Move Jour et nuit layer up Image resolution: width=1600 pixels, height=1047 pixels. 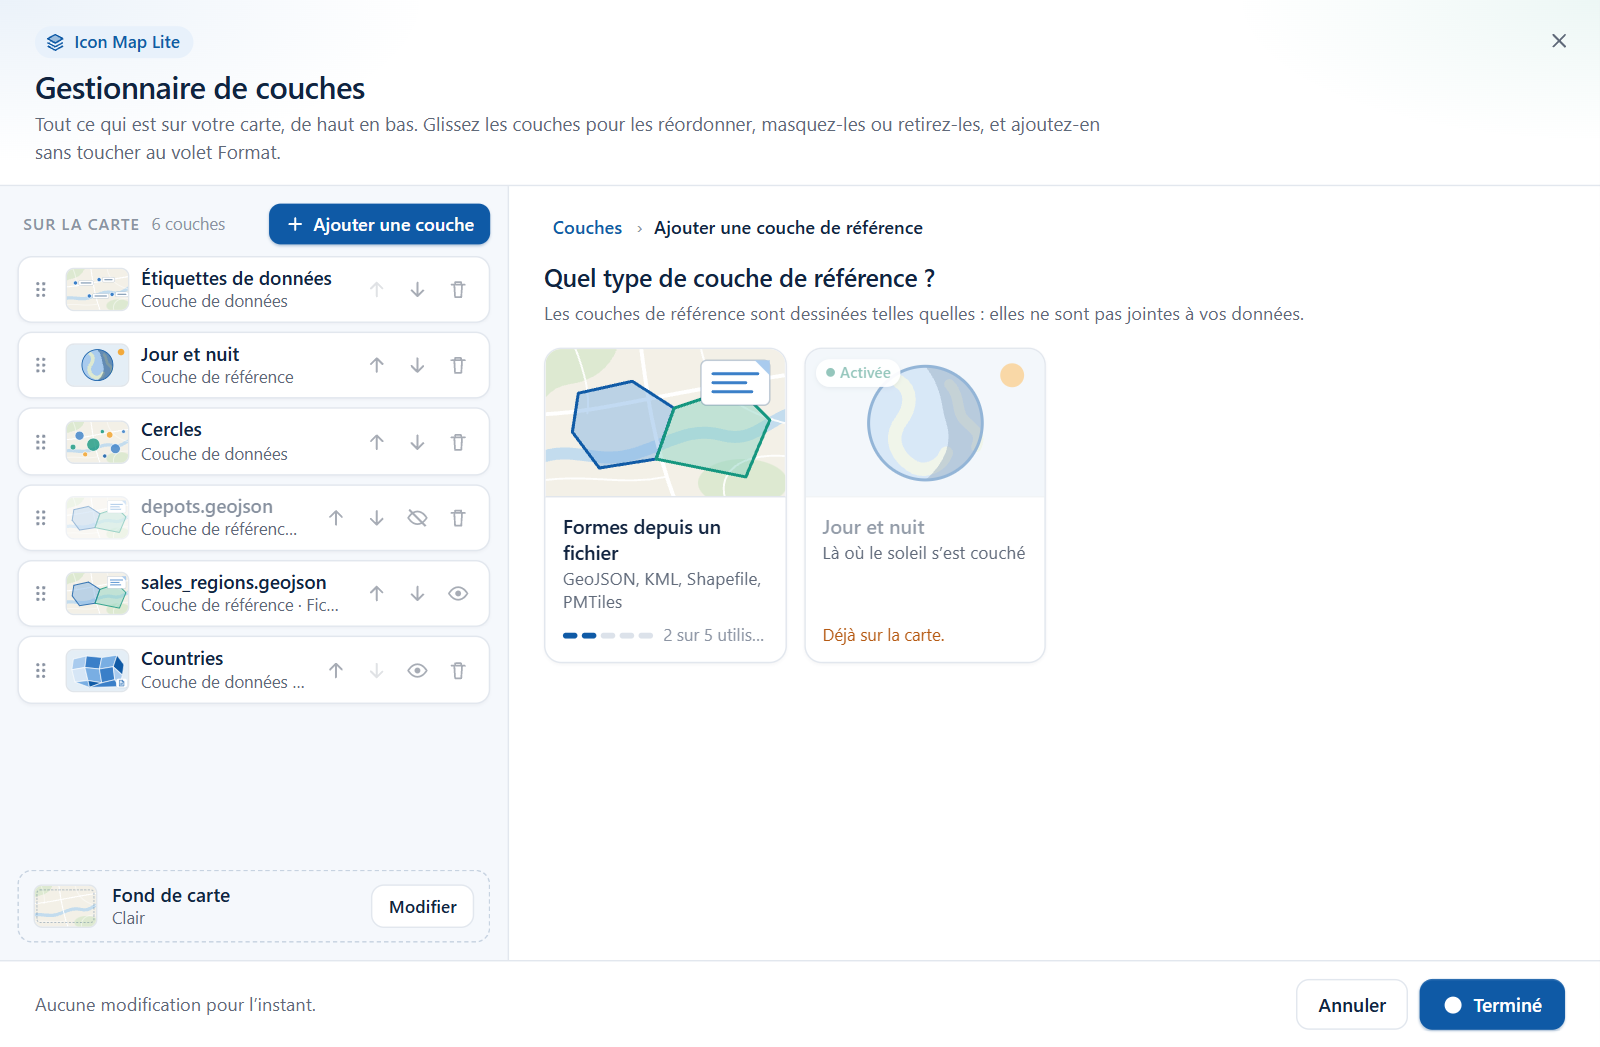(377, 366)
